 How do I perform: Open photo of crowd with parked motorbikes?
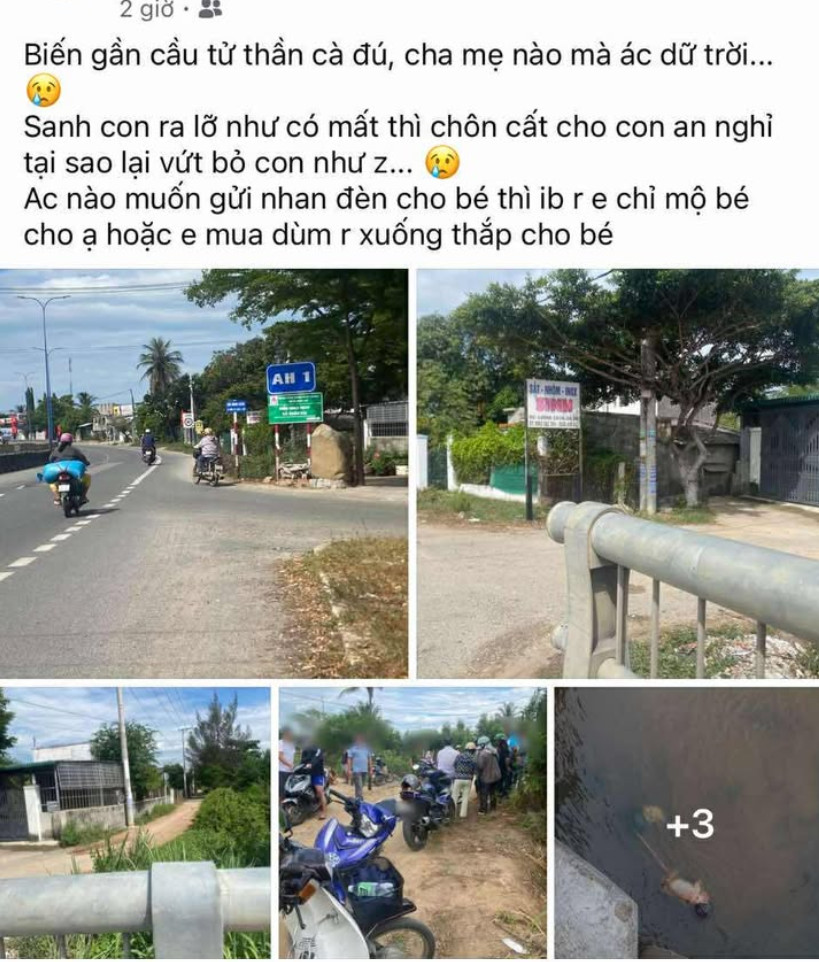pyautogui.click(x=412, y=822)
